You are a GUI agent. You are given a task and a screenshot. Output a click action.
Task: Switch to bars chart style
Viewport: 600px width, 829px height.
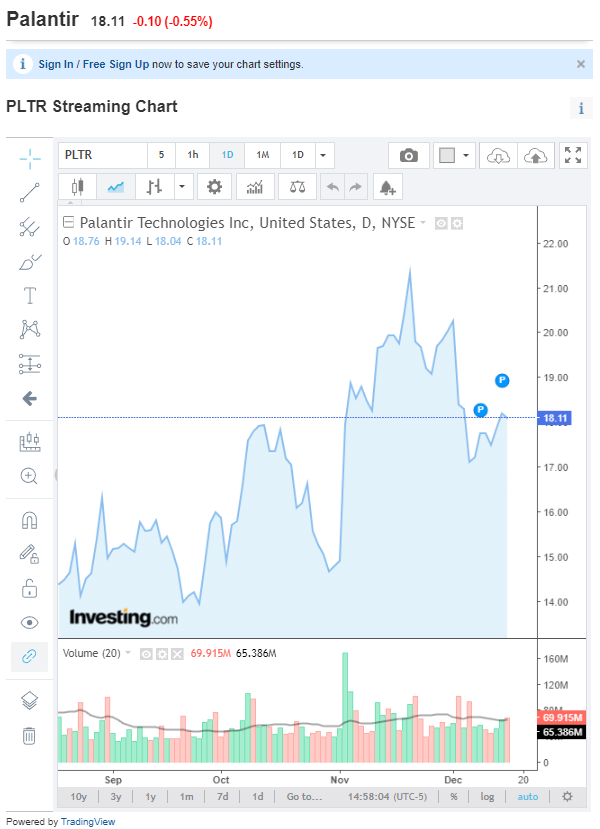point(154,187)
